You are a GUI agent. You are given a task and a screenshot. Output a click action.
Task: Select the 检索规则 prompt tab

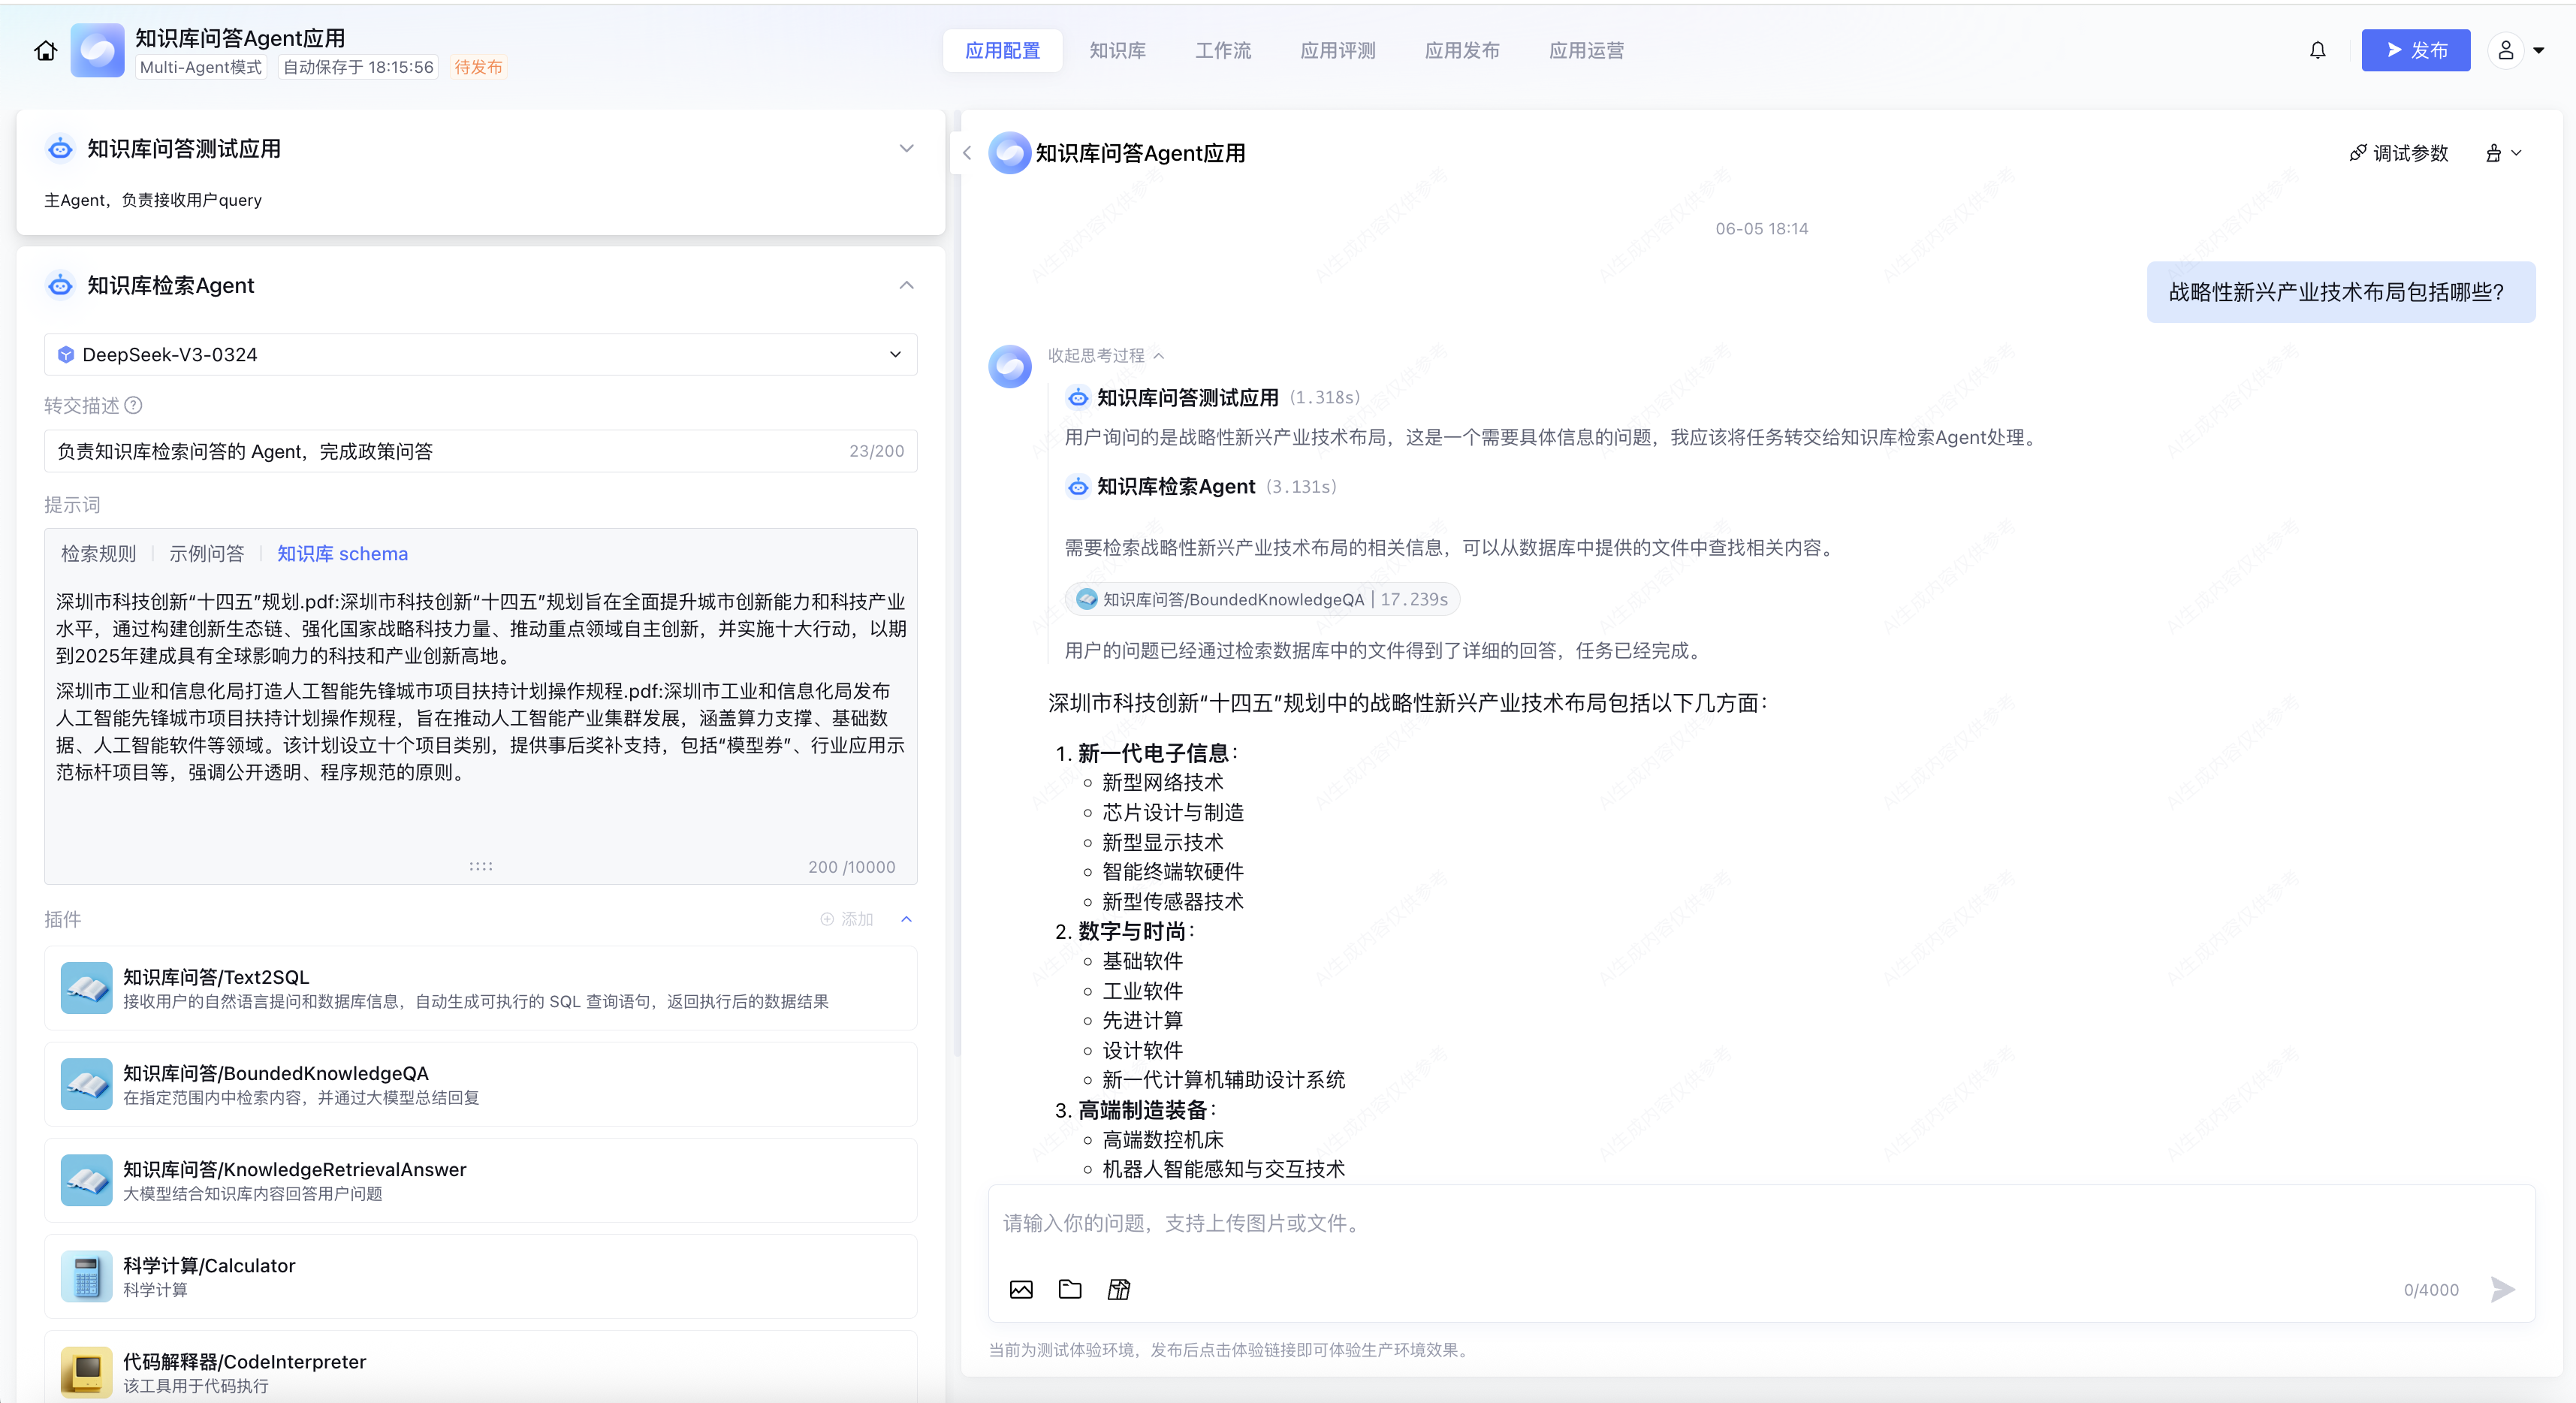pyautogui.click(x=98, y=553)
